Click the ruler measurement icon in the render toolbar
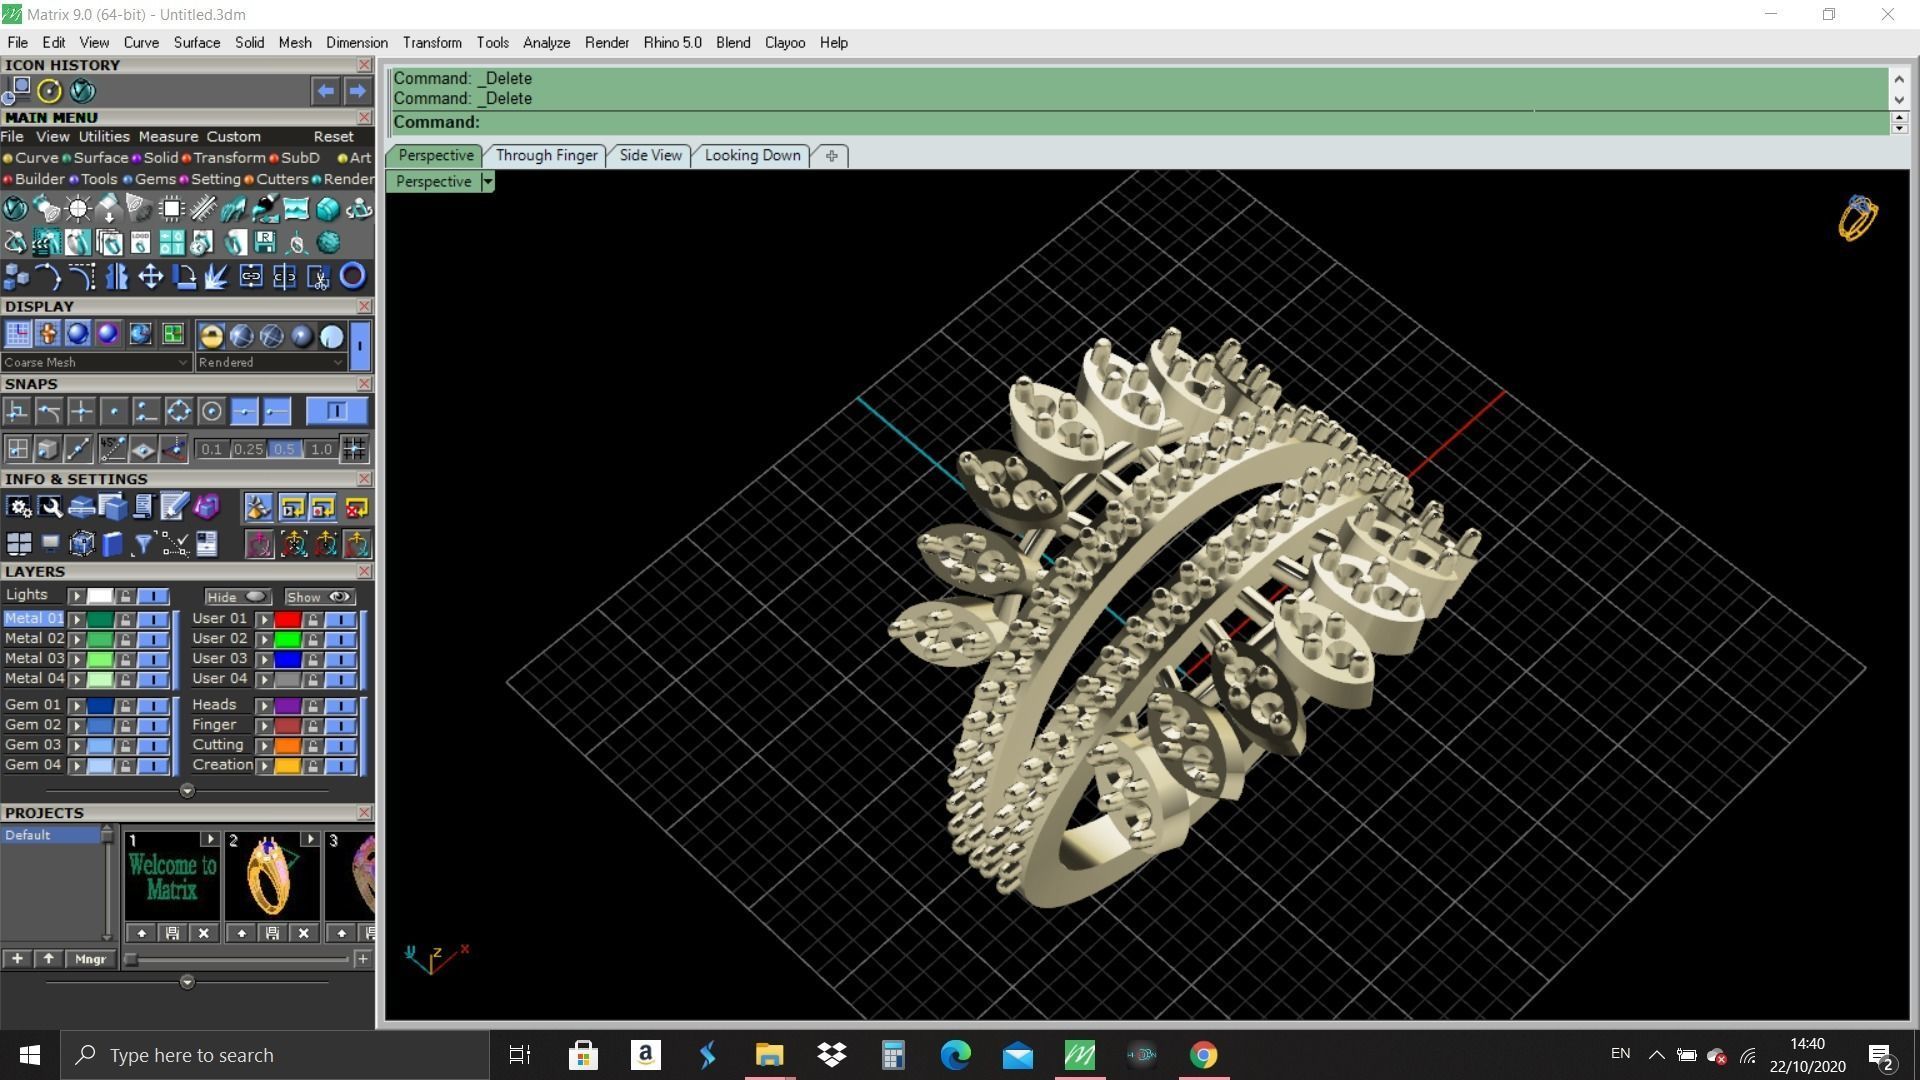The width and height of the screenshot is (1920, 1080). coord(203,209)
